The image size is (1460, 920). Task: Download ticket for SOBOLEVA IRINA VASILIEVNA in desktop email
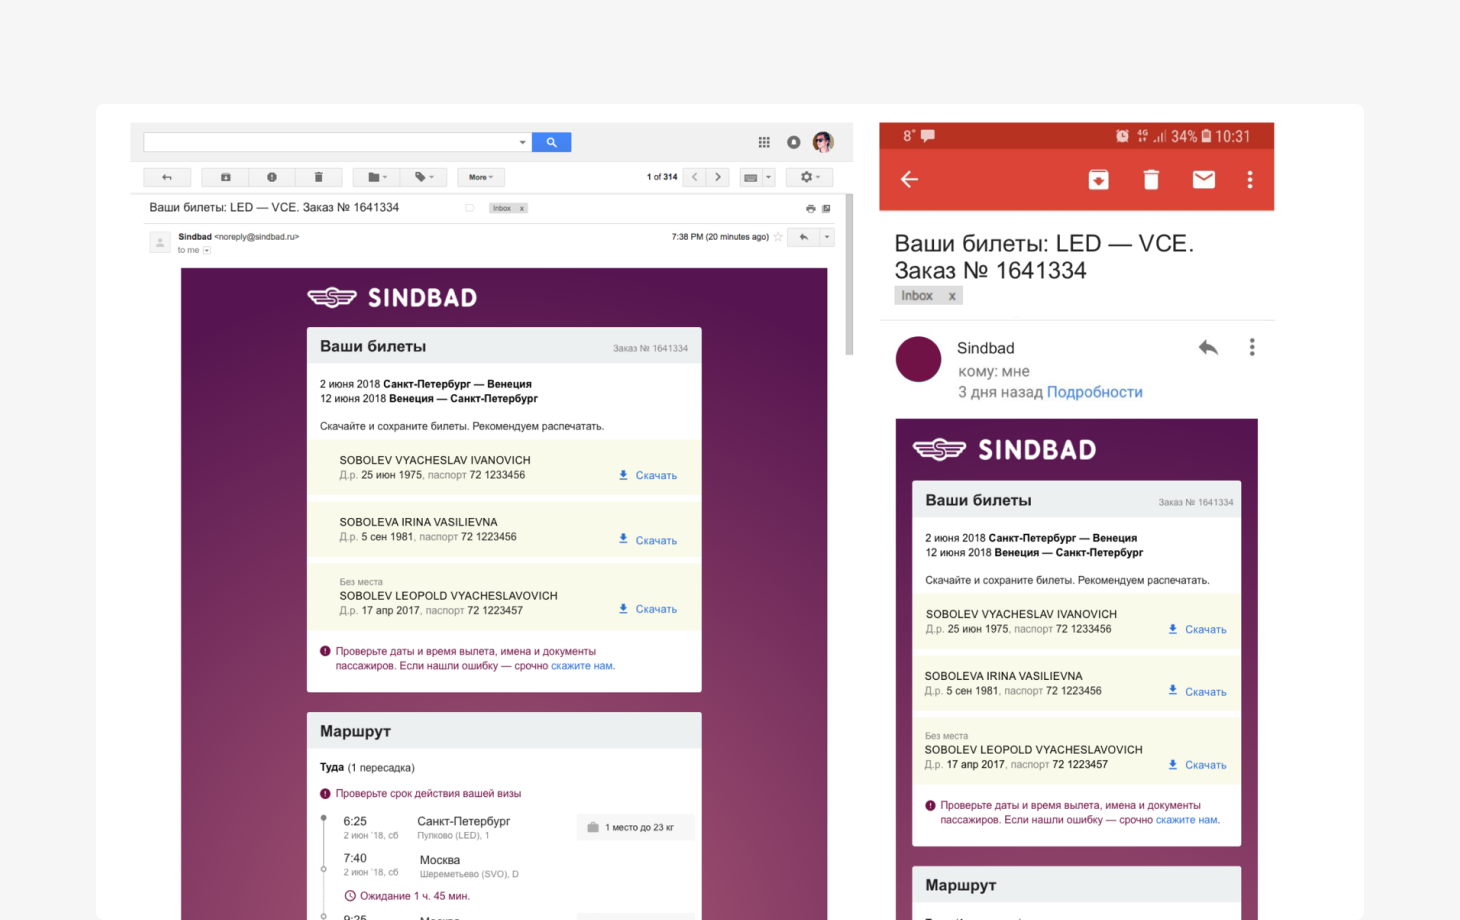(647, 540)
